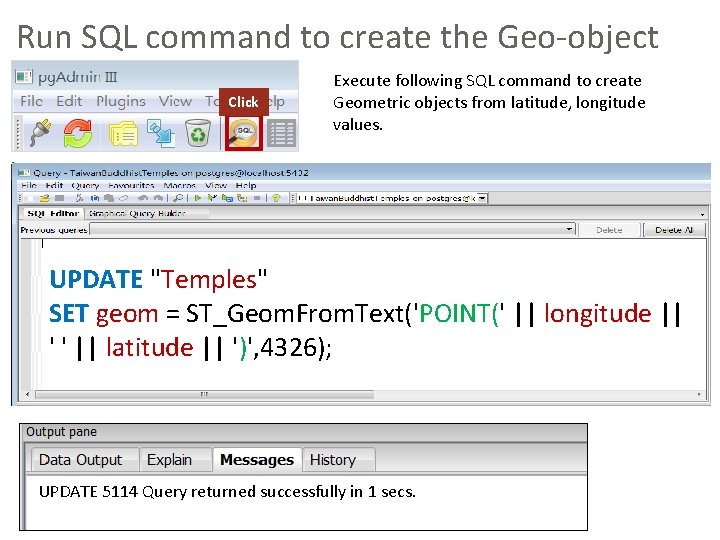Open the Favourites menu

[x=131, y=186]
